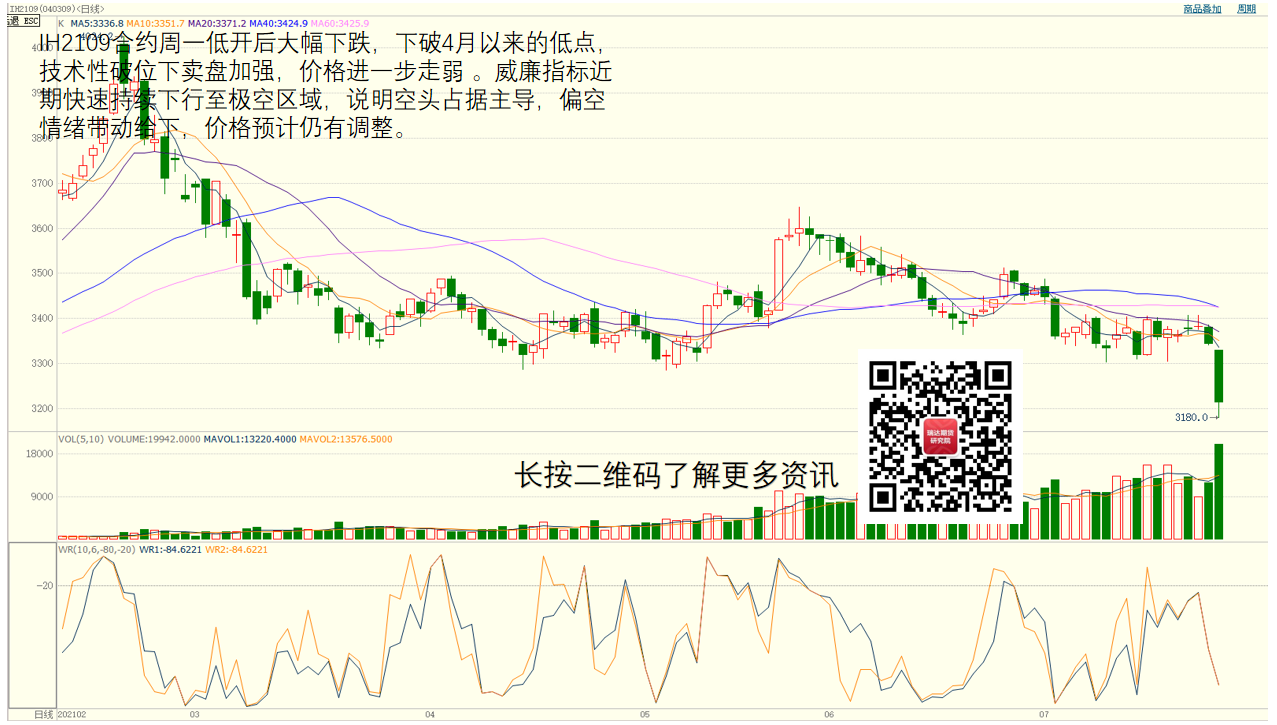Click the QR code image
1277x725 pixels.
click(940, 435)
